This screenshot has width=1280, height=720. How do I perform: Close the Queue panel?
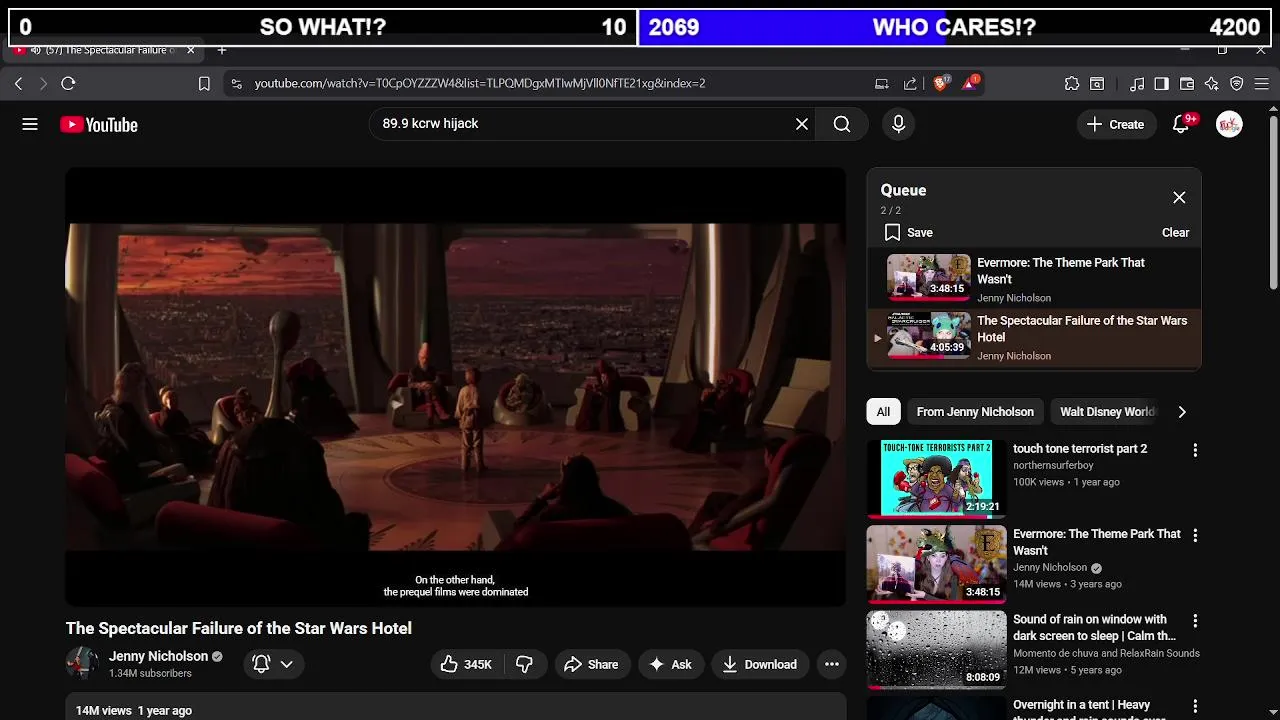pyautogui.click(x=1179, y=198)
